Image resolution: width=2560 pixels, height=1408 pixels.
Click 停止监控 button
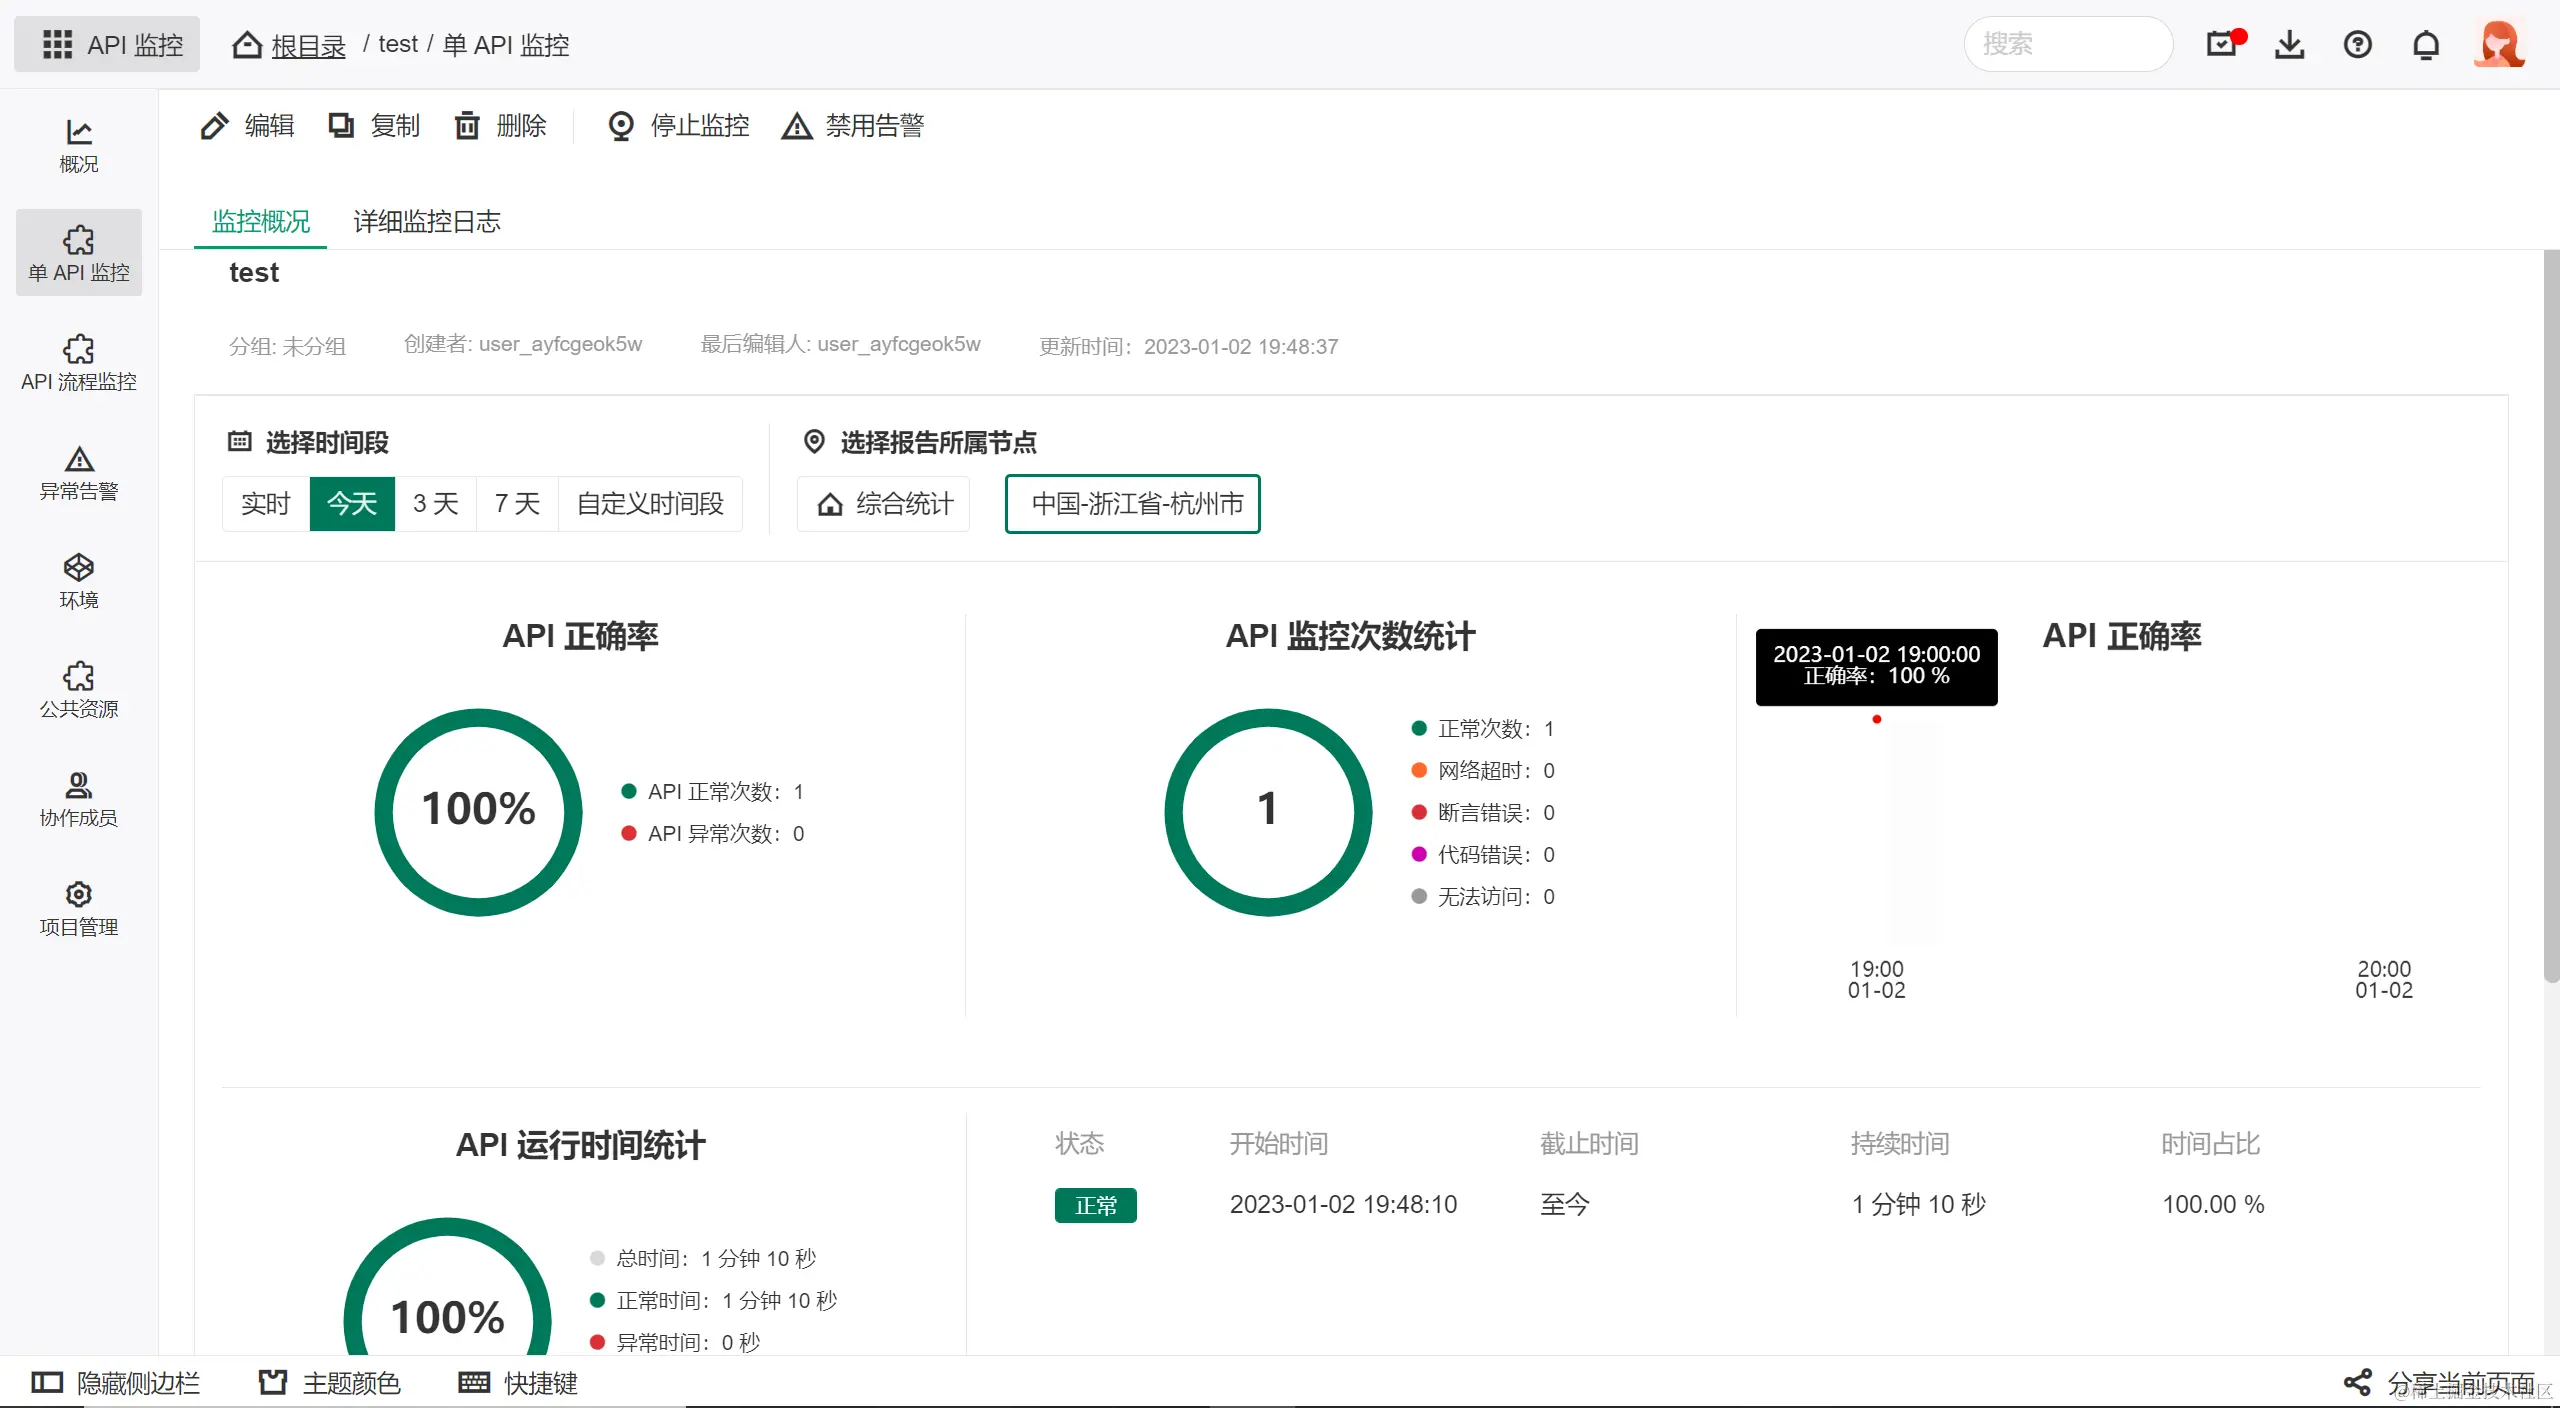(x=679, y=125)
